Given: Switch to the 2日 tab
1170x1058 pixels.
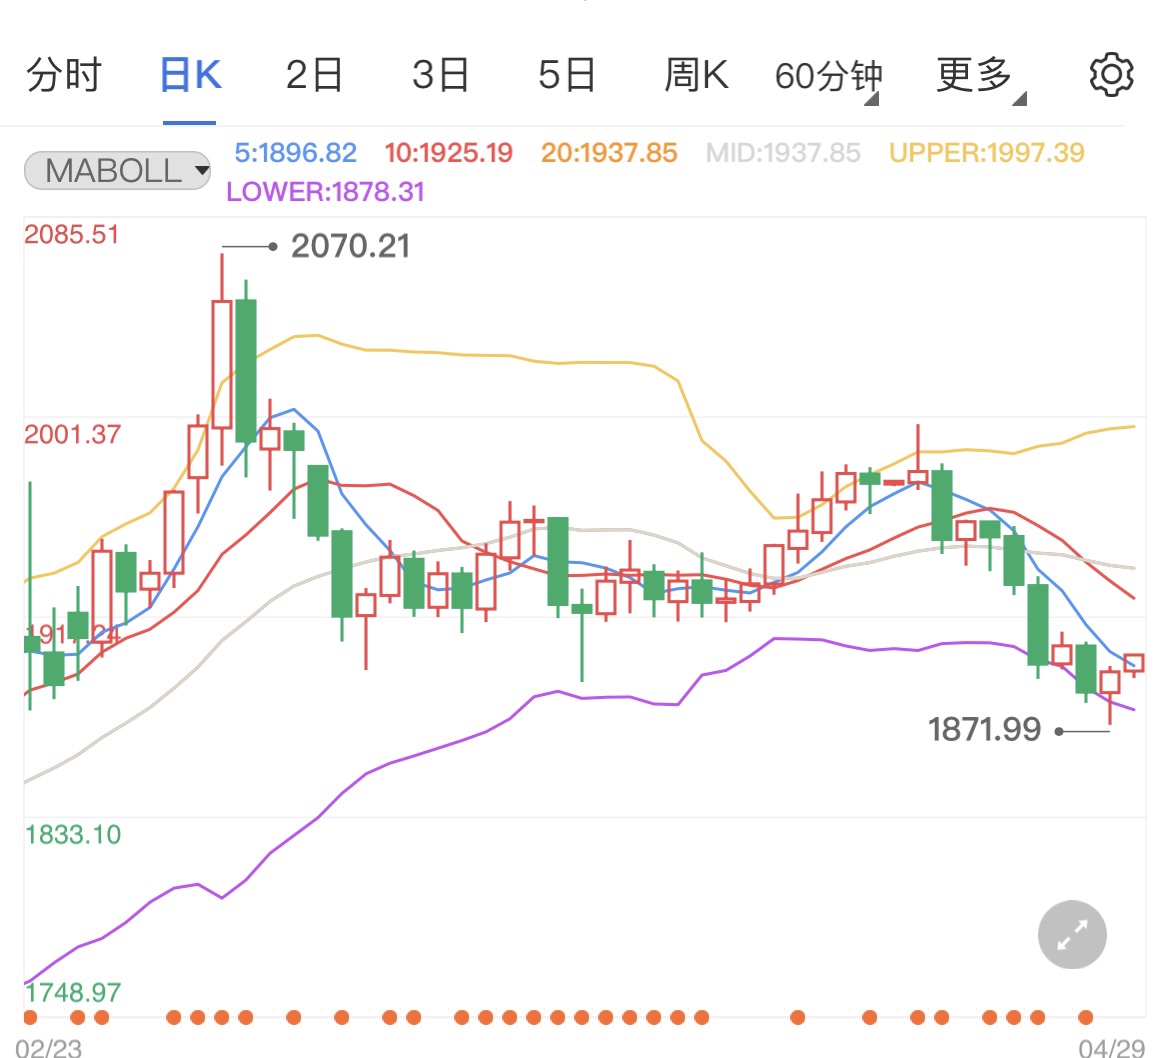Looking at the screenshot, I should (314, 75).
